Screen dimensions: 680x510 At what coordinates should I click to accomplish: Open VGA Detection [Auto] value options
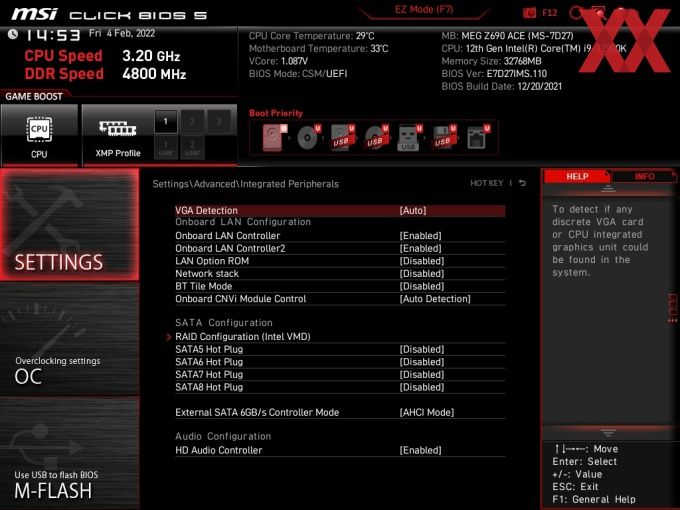coord(413,211)
